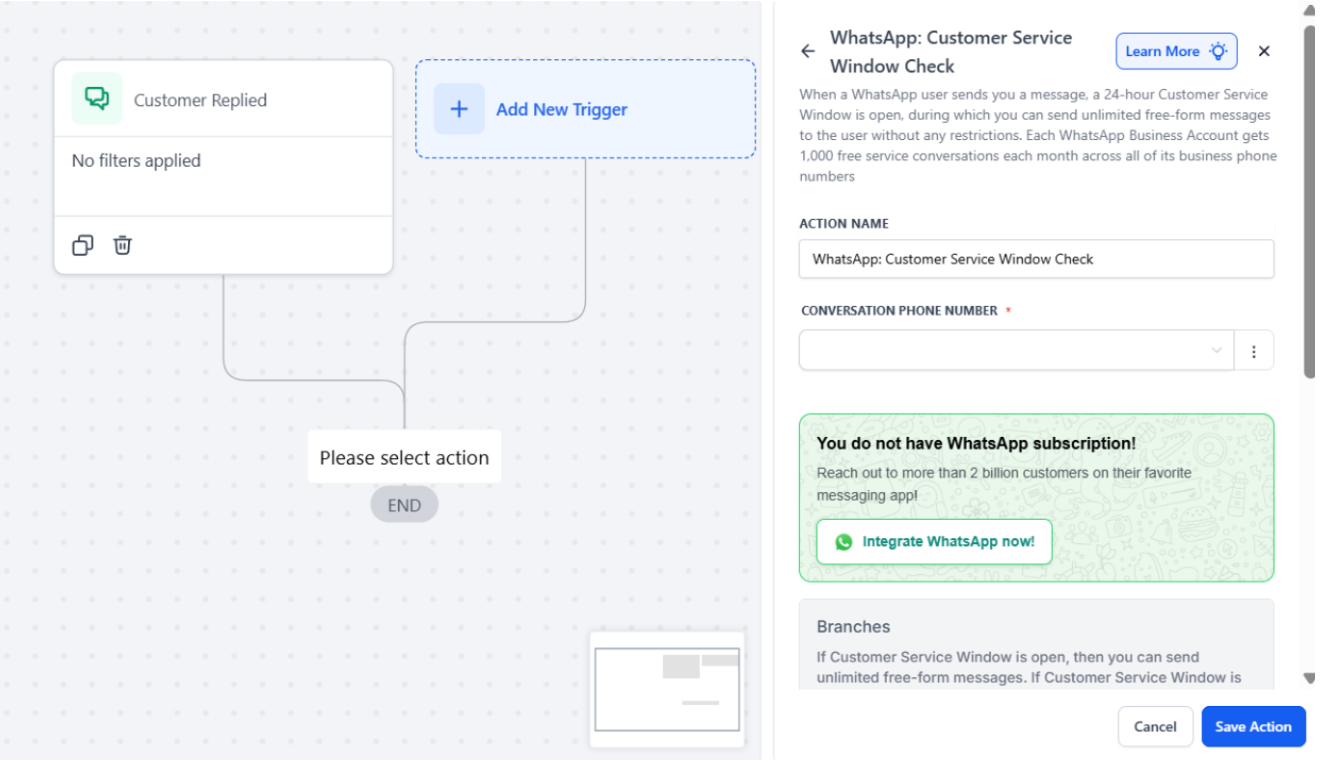Delete the Customer Replied trigger
Viewport: 1324px width, 763px height.
(x=122, y=245)
